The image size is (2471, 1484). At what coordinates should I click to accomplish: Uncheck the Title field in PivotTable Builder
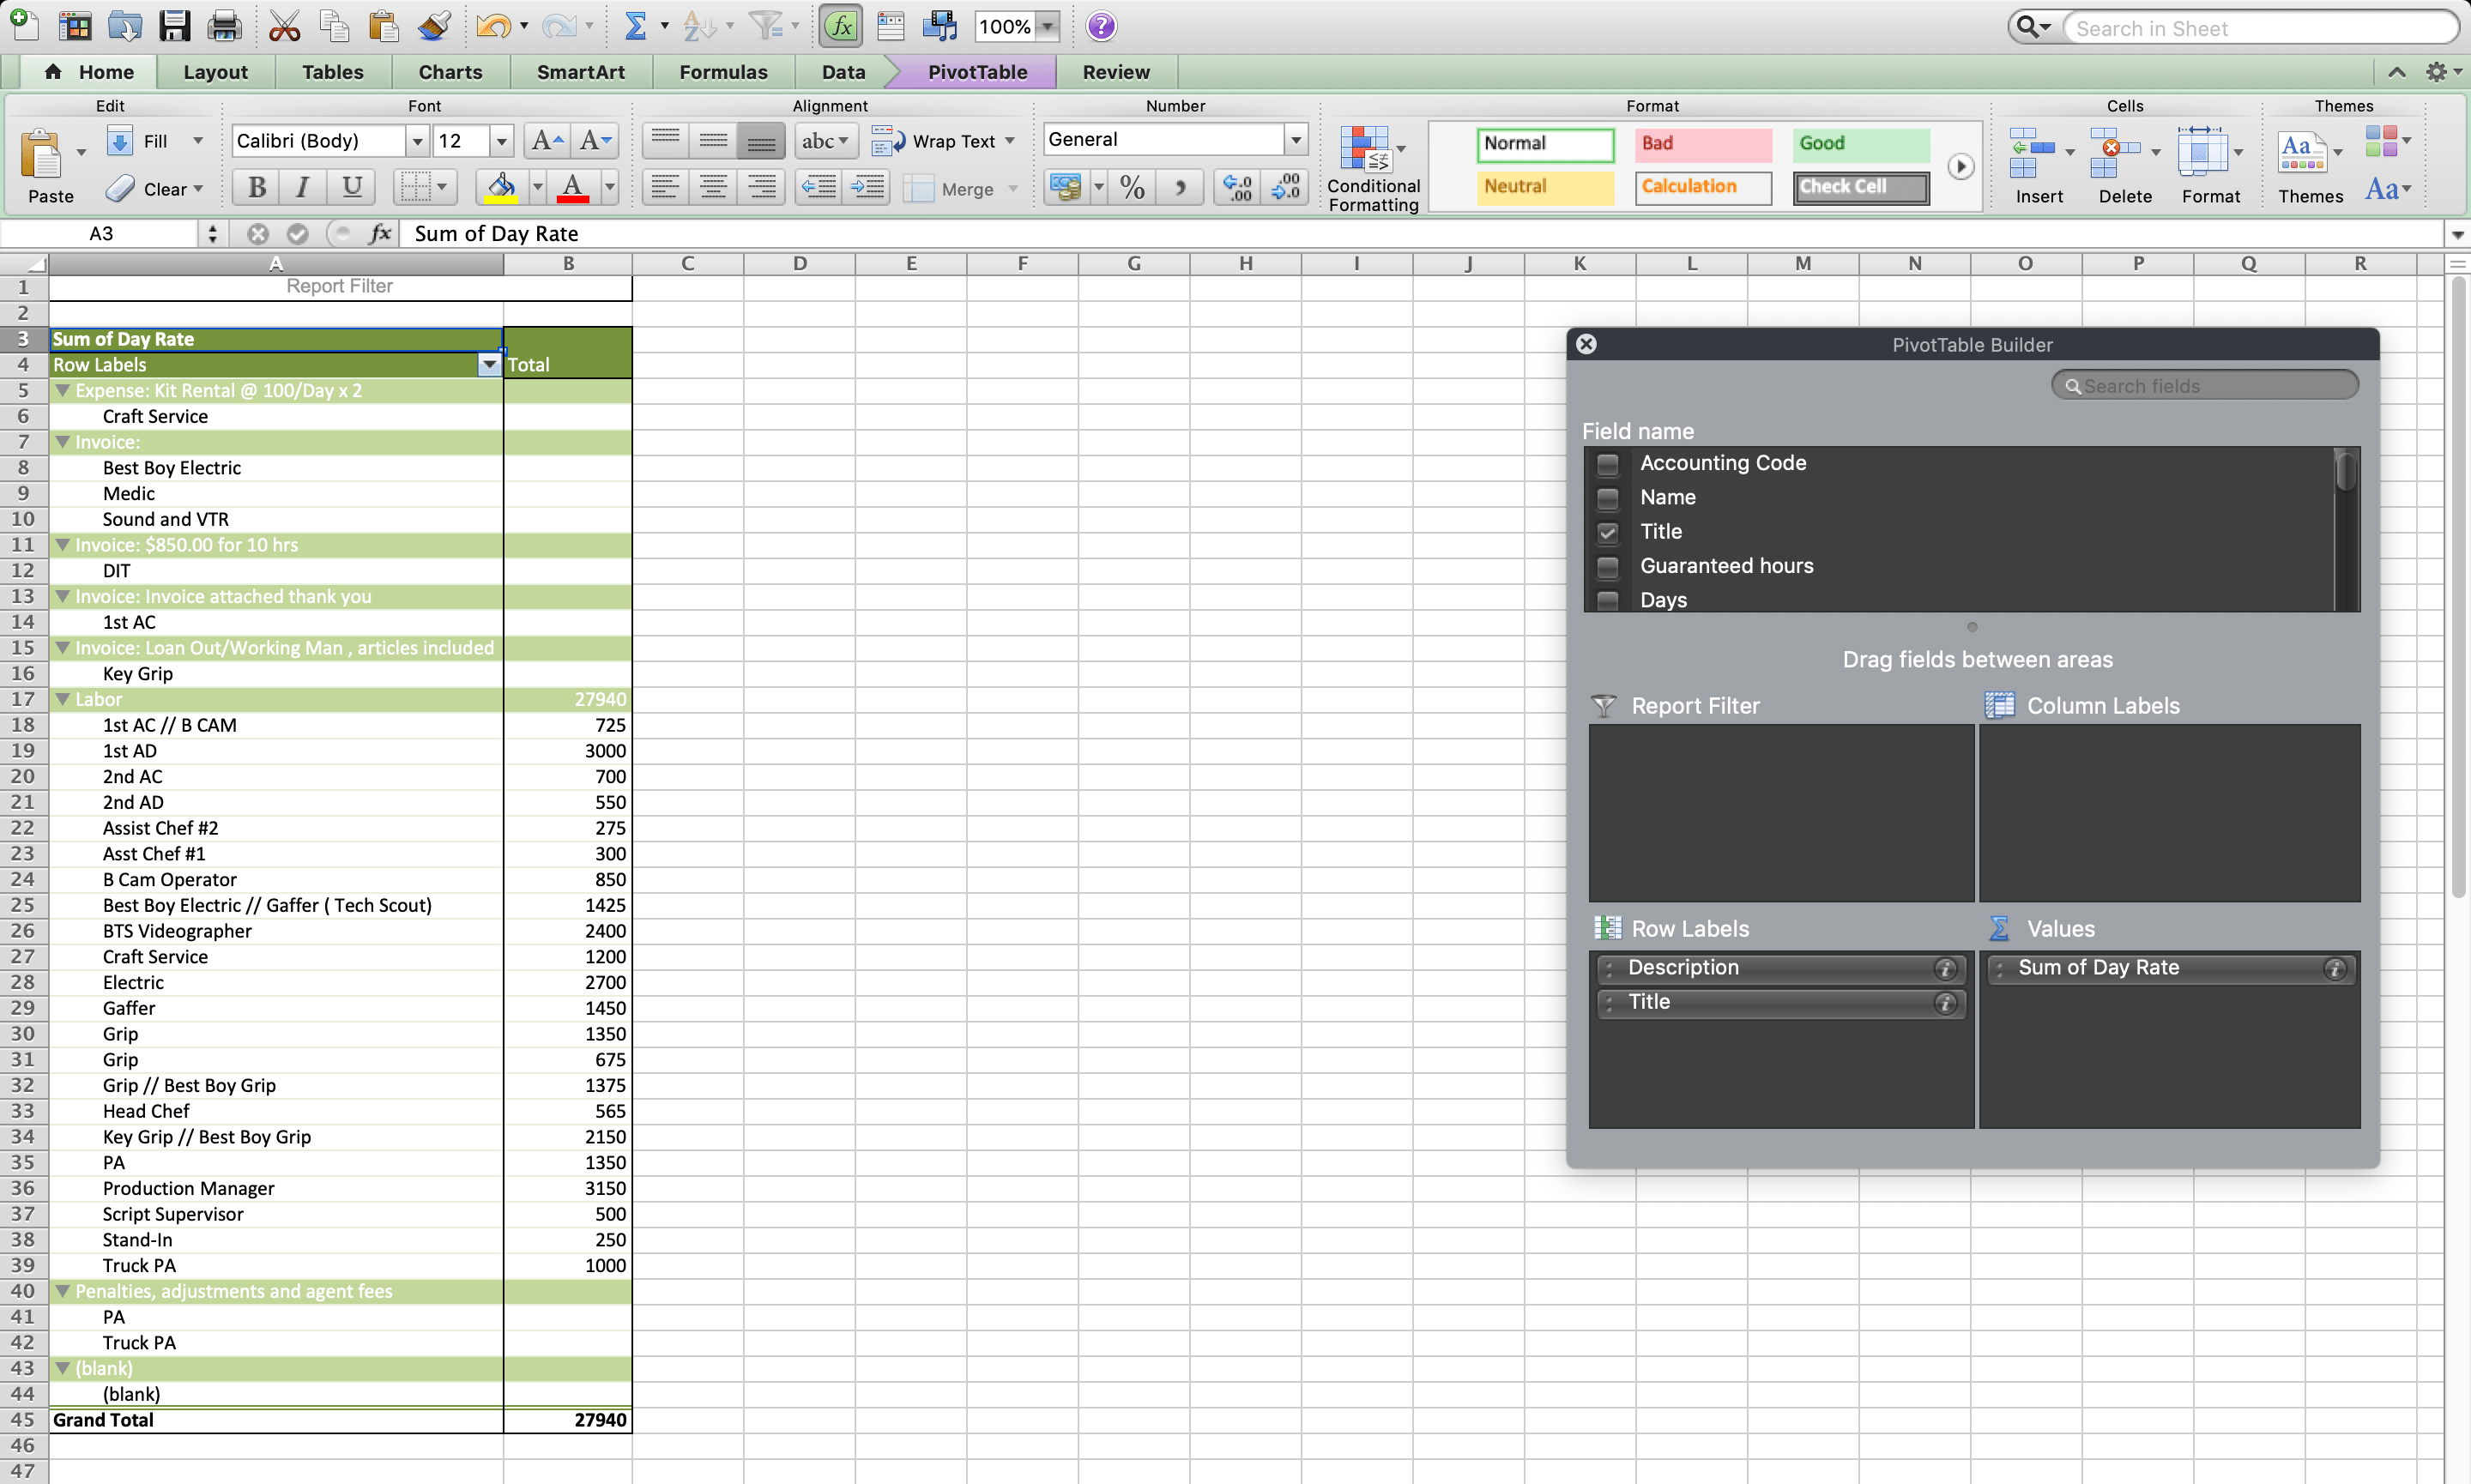[1607, 533]
